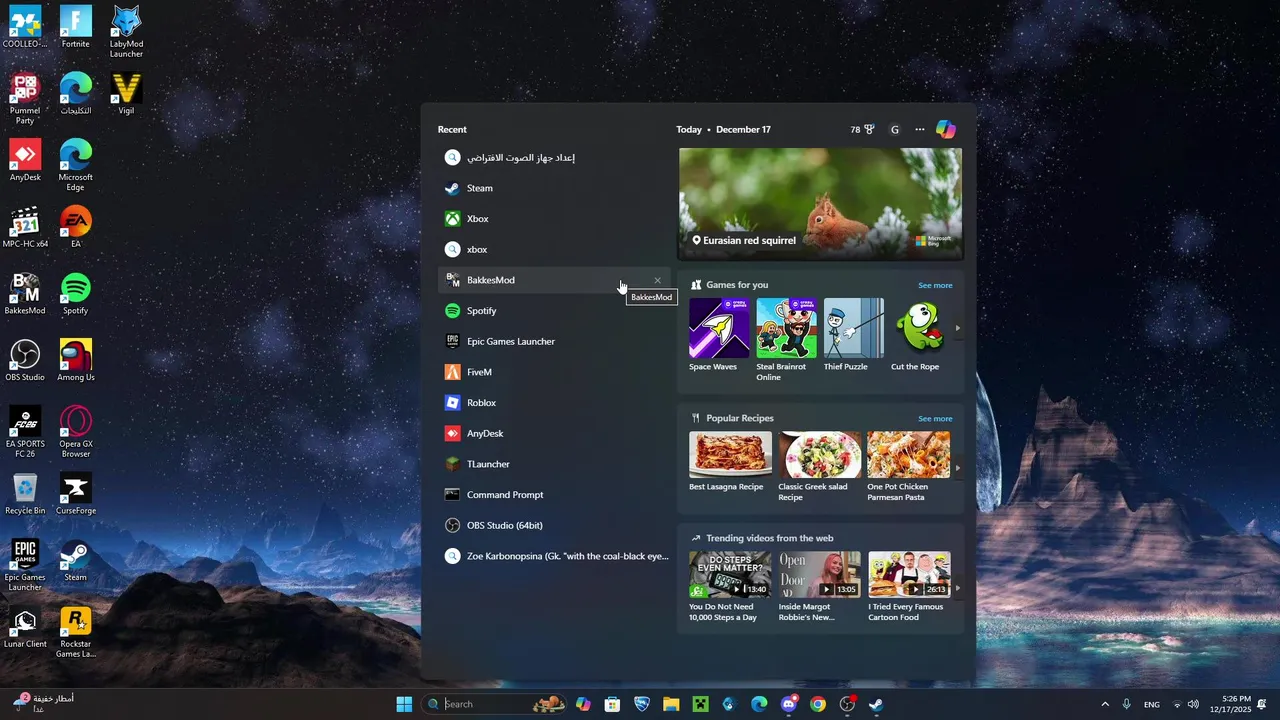This screenshot has width=1280, height=720.
Task: Open AnyDesk from the Recent list
Action: coord(554,433)
